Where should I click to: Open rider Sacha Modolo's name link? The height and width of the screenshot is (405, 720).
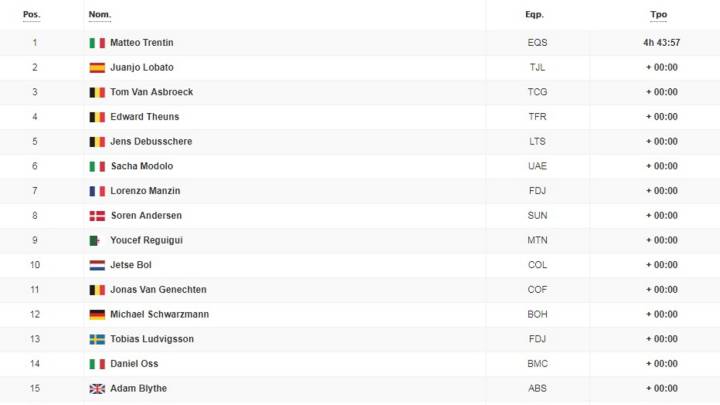(x=142, y=166)
